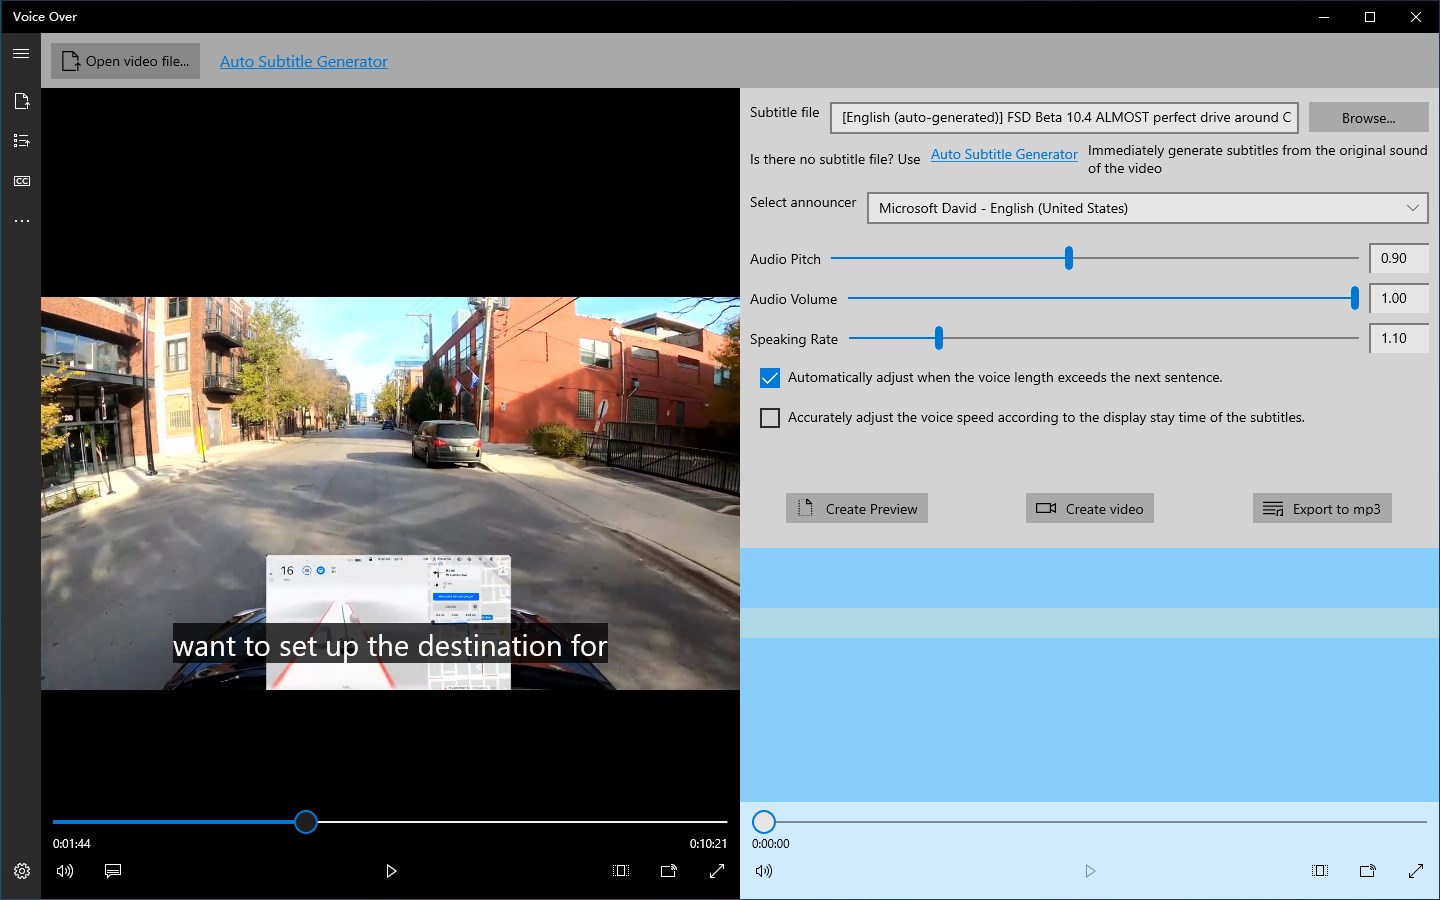
Task: Click the more options ellipsis in sidebar
Action: [x=21, y=221]
